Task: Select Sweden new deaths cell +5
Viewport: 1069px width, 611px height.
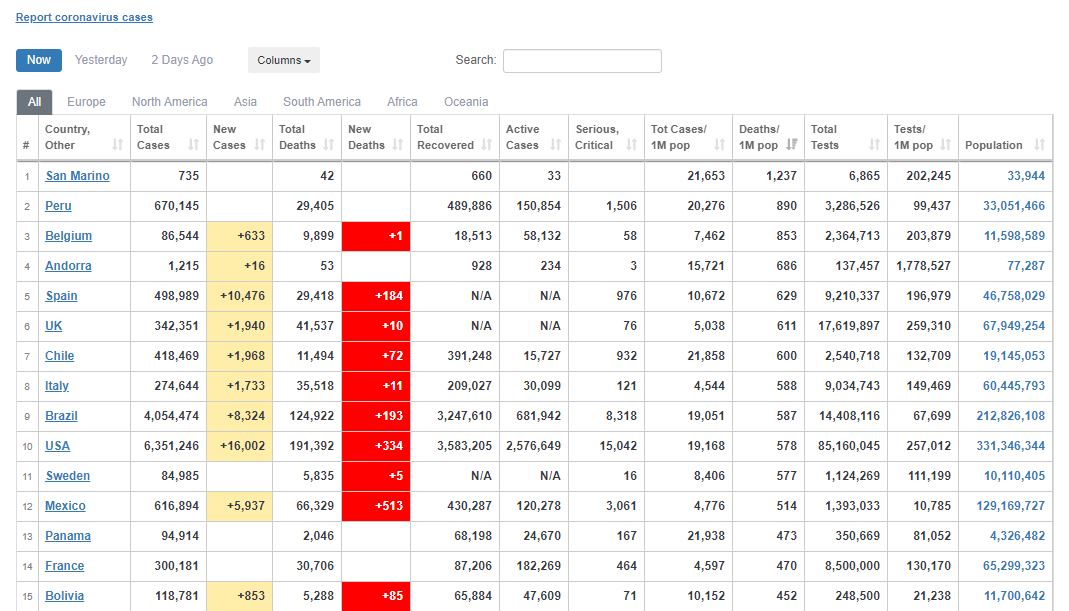Action: click(376, 475)
